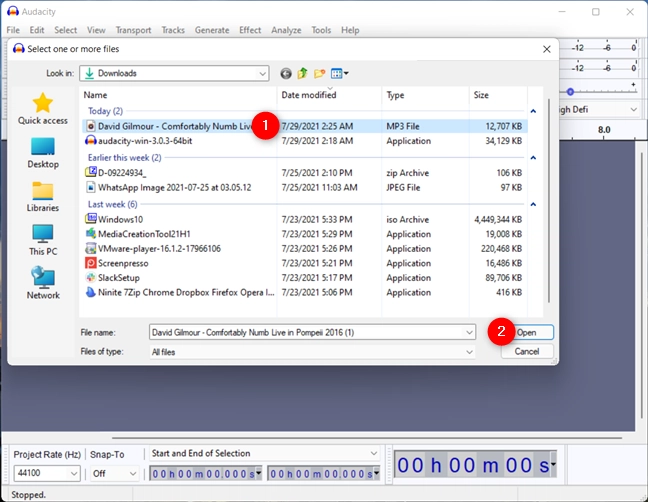The width and height of the screenshot is (648, 502).
Task: Collapse the Today (2) group
Action: 533,111
